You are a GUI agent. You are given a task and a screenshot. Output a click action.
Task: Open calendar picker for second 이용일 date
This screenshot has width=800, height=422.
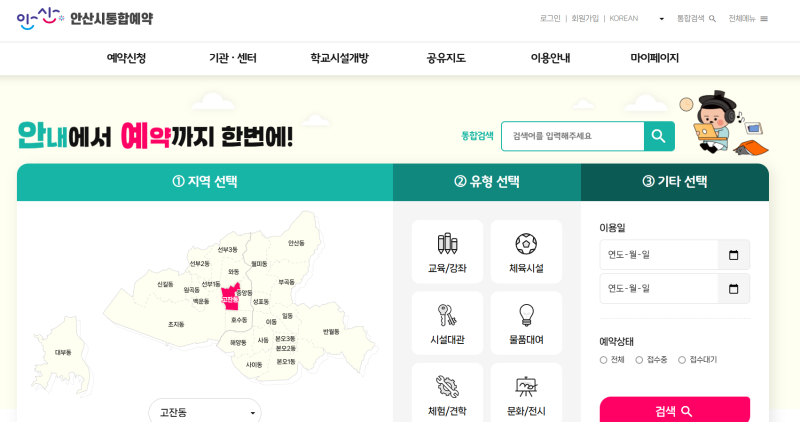[x=734, y=289]
